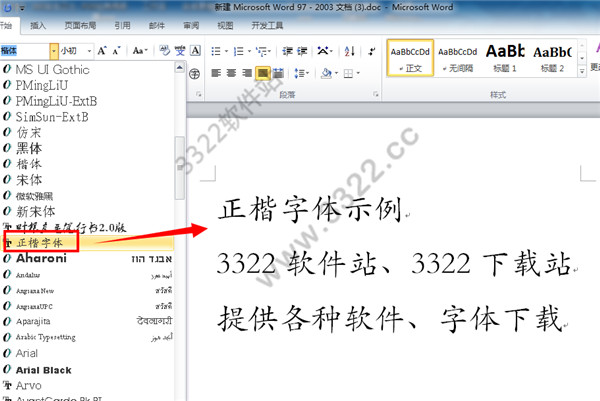Click the Grow Font icon
The width and height of the screenshot is (600, 401).
click(x=102, y=51)
